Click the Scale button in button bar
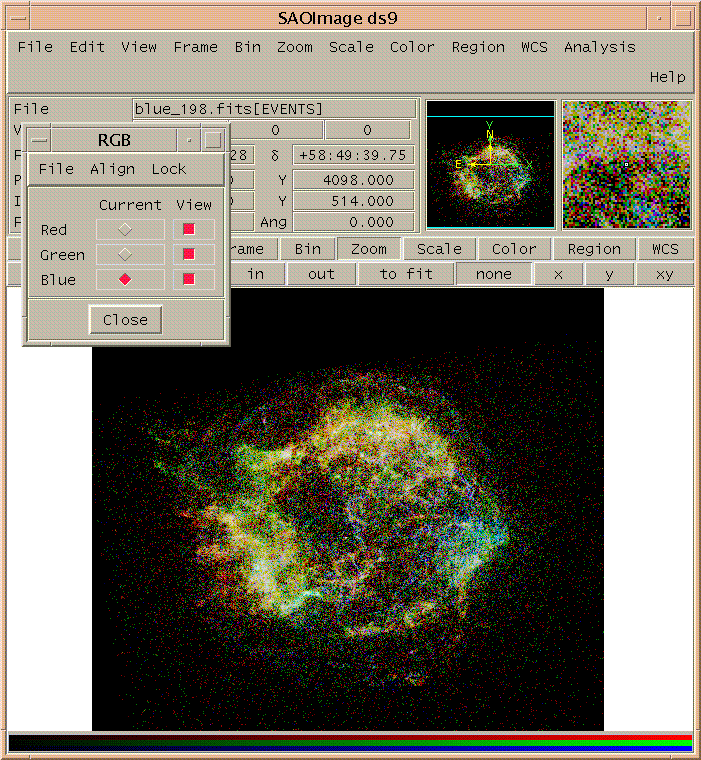This screenshot has width=701, height=760. (439, 249)
